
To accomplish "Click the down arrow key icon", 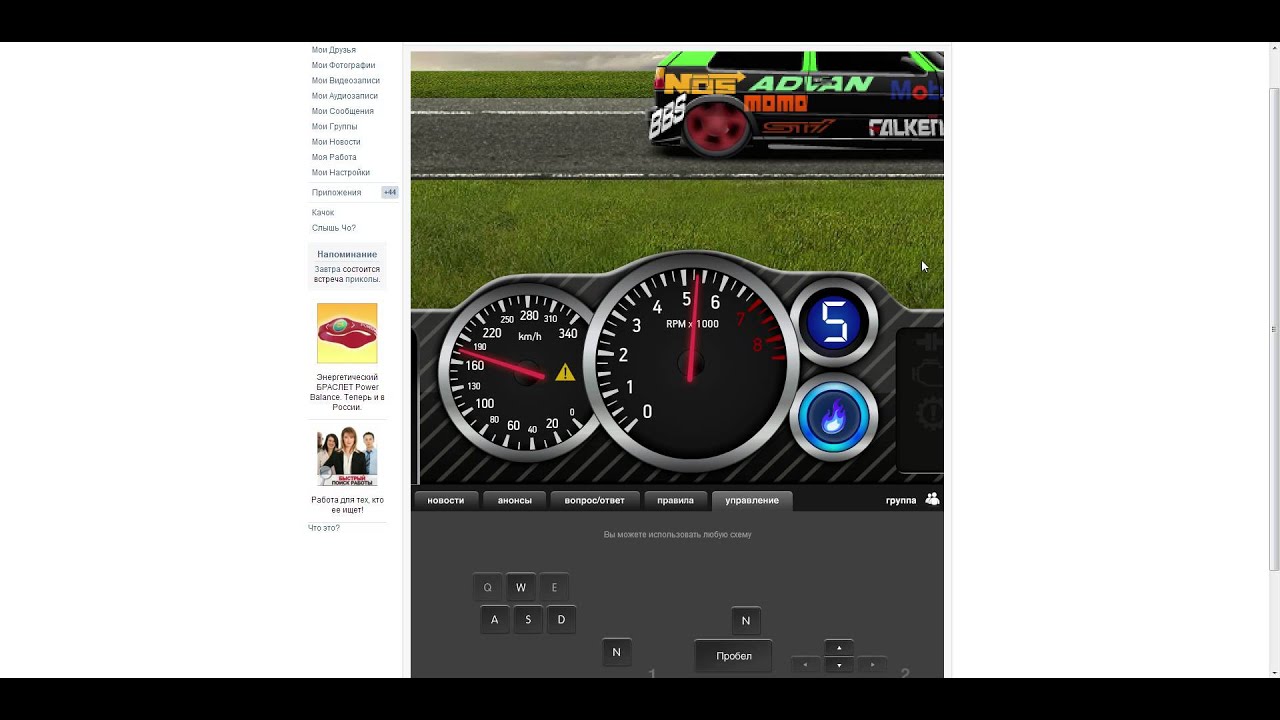I will tap(838, 665).
